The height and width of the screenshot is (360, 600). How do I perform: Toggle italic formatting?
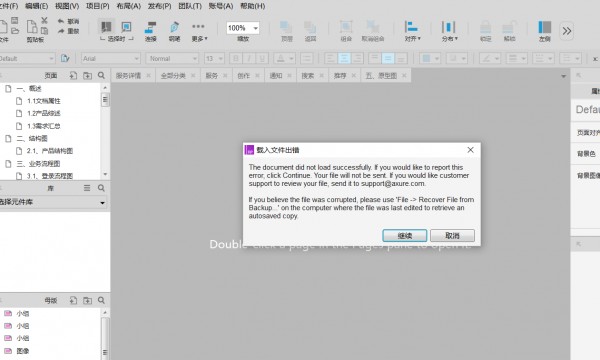coord(249,59)
